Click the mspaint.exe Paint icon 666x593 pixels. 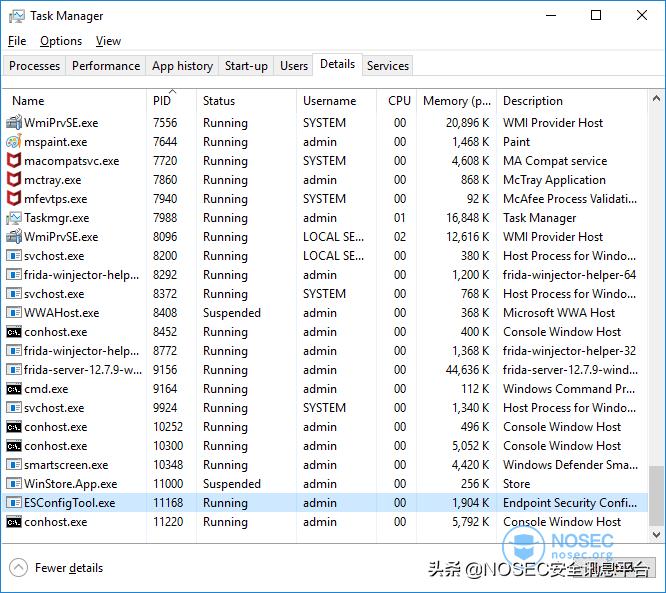pos(14,142)
